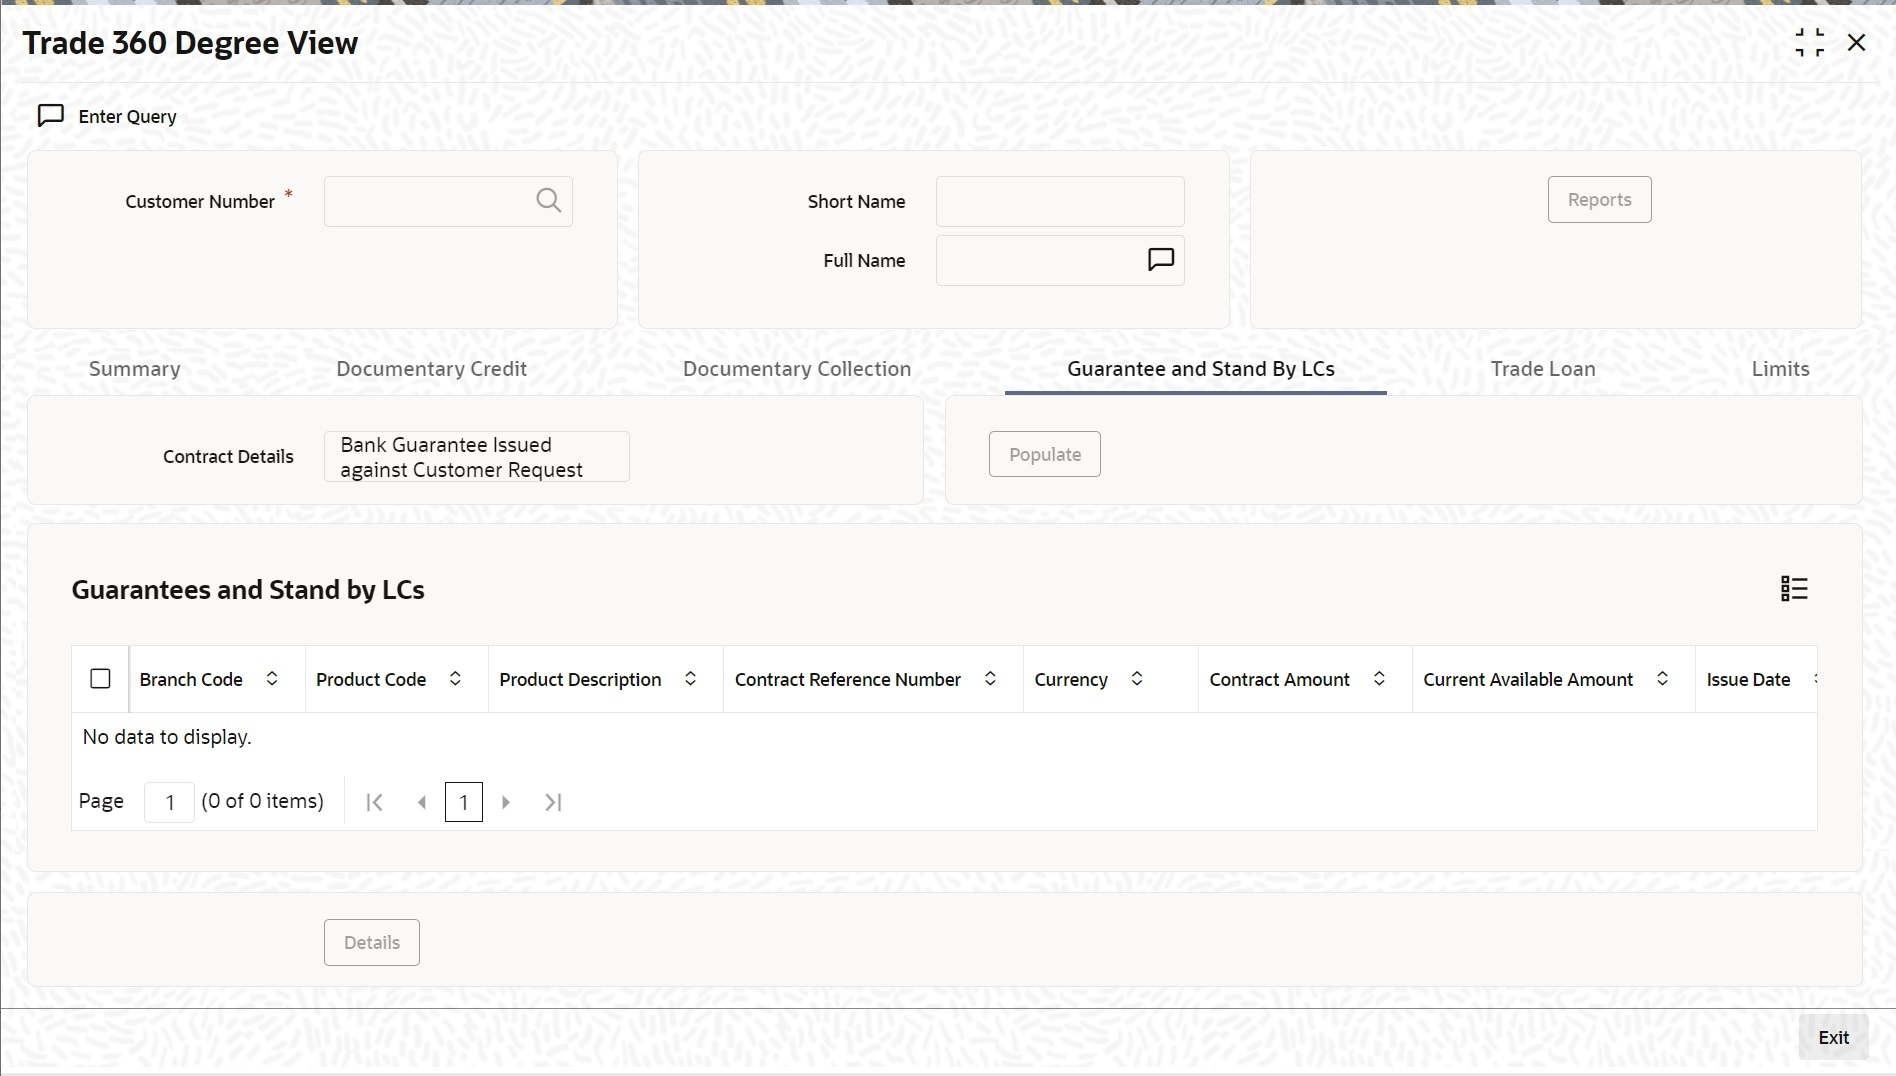Open the Documentary Credit tab
This screenshot has height=1076, width=1896.
pyautogui.click(x=431, y=369)
